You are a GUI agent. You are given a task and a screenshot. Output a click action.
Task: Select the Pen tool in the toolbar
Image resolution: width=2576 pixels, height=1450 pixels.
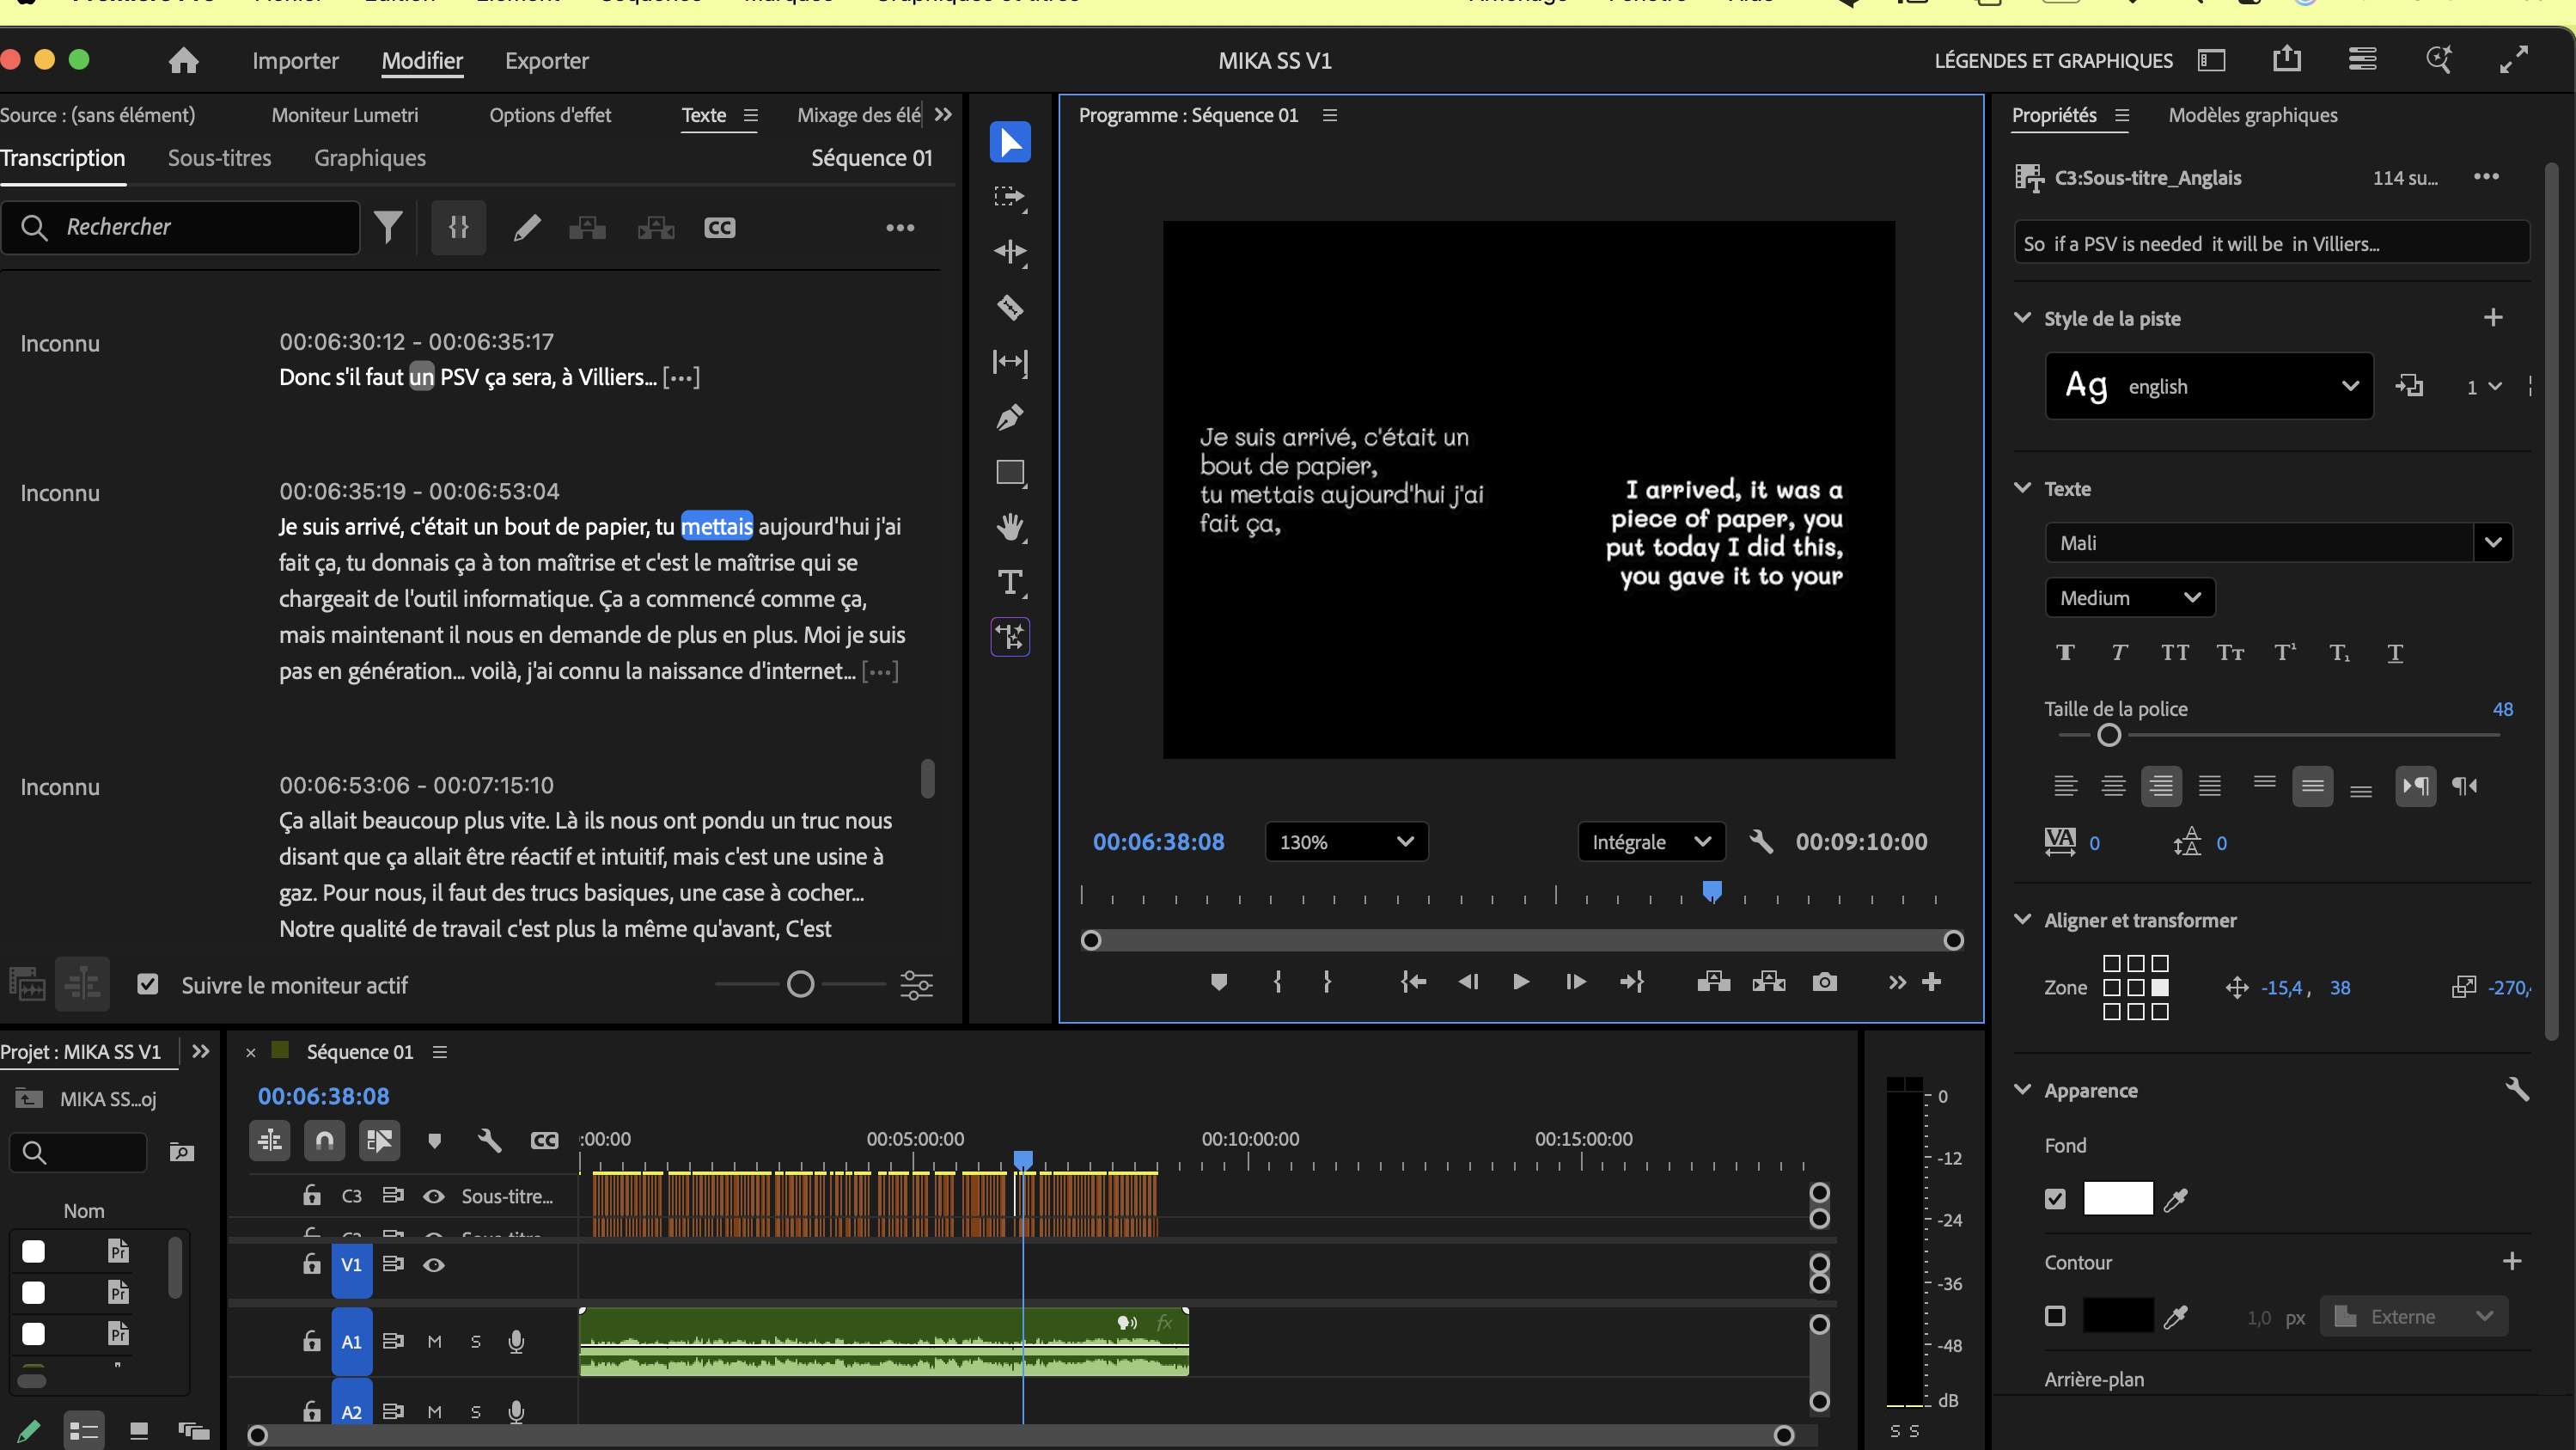point(1010,417)
